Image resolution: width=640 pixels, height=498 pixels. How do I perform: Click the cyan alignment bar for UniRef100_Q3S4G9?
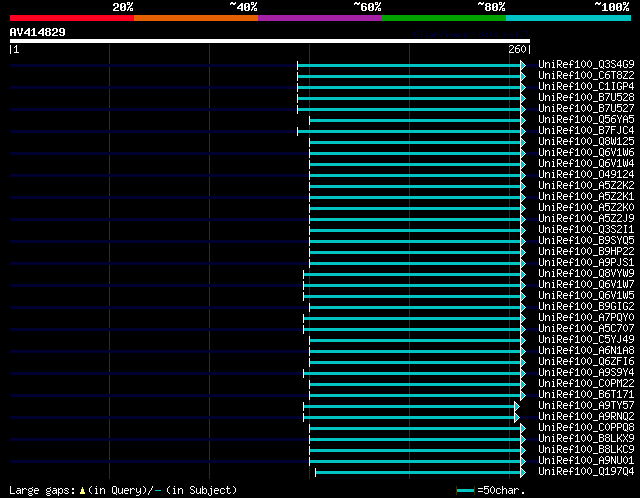pos(409,65)
